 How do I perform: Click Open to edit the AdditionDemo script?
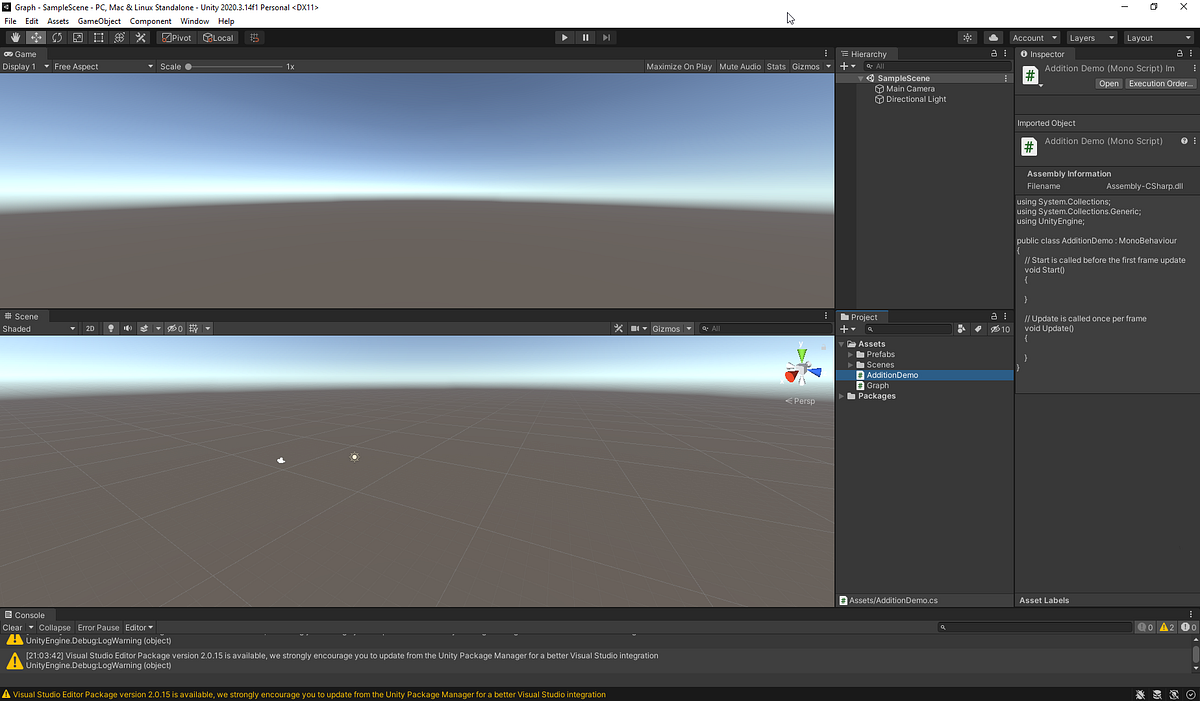pos(1108,83)
